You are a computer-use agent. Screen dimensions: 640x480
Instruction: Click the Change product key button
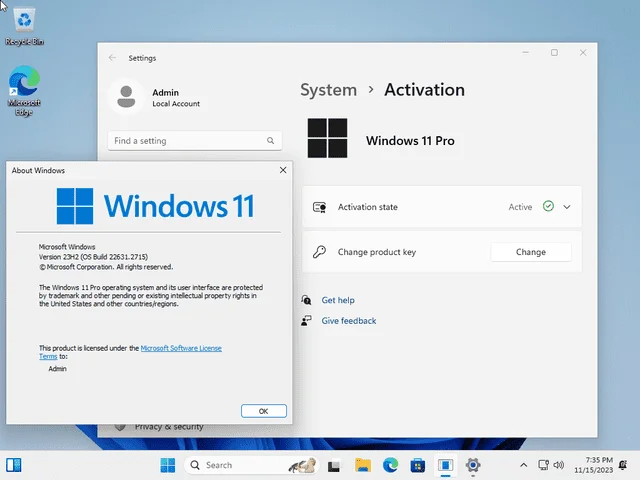(x=531, y=252)
